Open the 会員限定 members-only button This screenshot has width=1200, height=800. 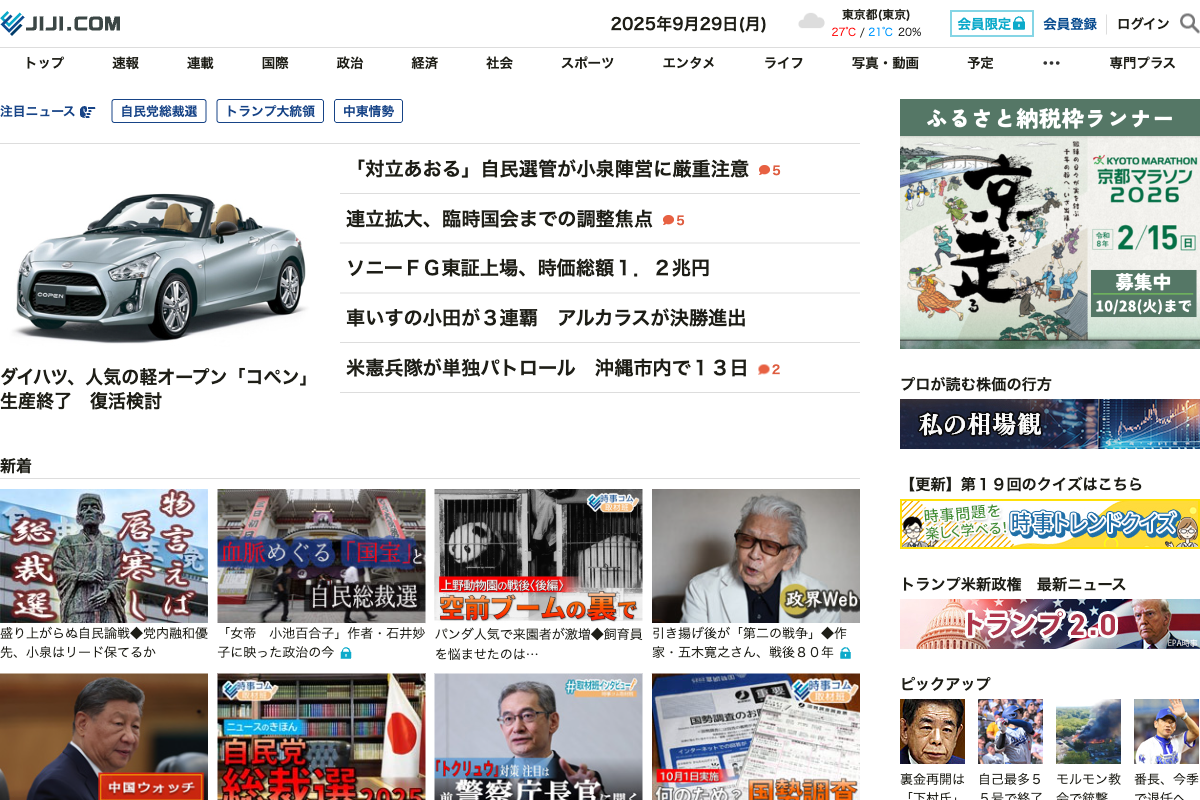tap(991, 23)
